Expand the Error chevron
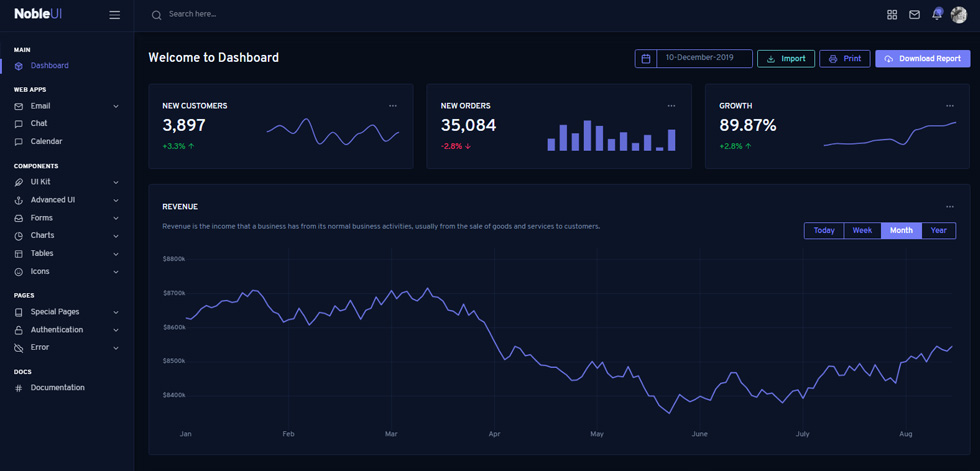Image resolution: width=980 pixels, height=471 pixels. (x=116, y=347)
